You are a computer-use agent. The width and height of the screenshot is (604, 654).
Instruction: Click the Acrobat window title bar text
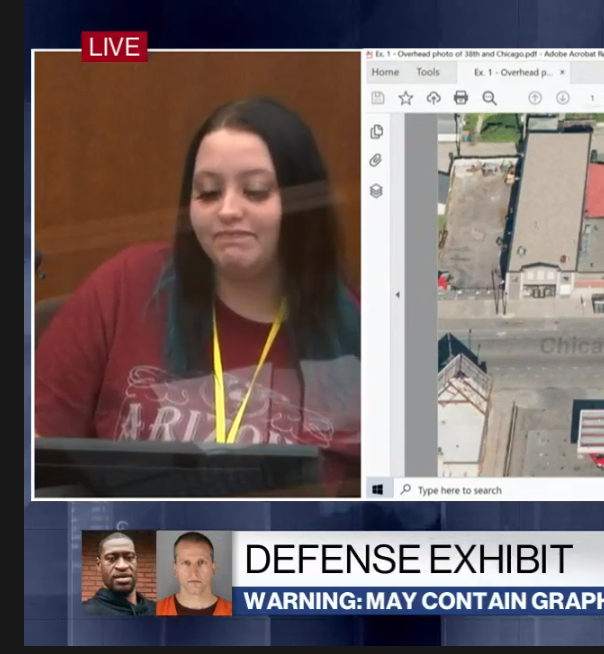(489, 54)
